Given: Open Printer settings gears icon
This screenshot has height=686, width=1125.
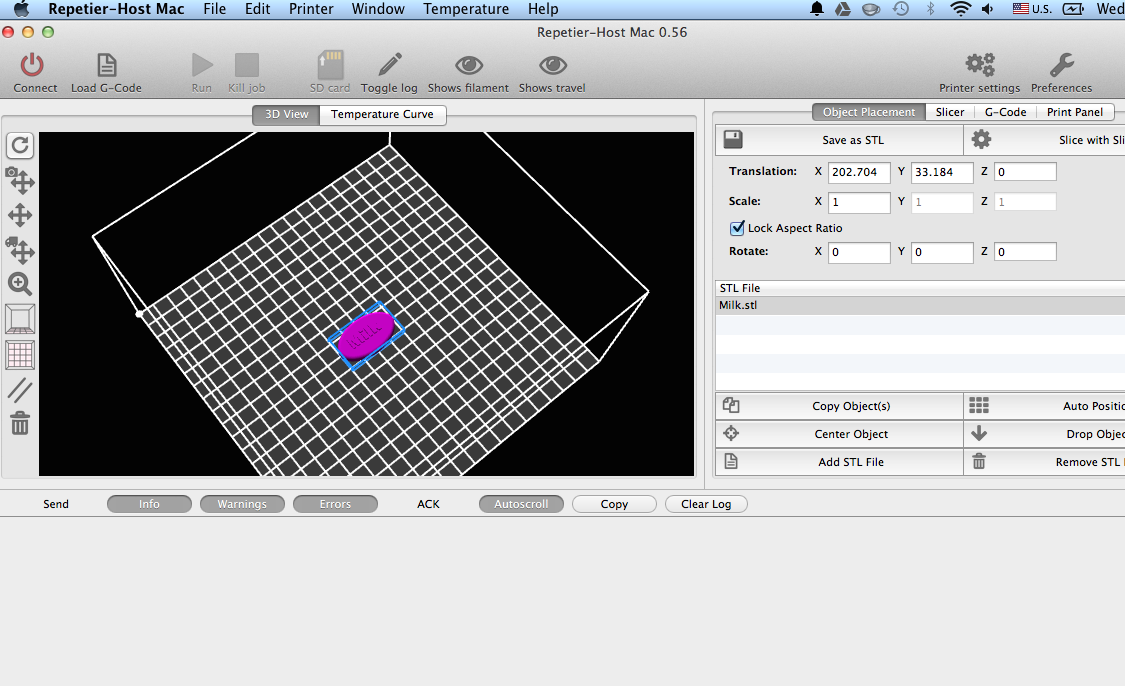Looking at the screenshot, I should [x=980, y=65].
